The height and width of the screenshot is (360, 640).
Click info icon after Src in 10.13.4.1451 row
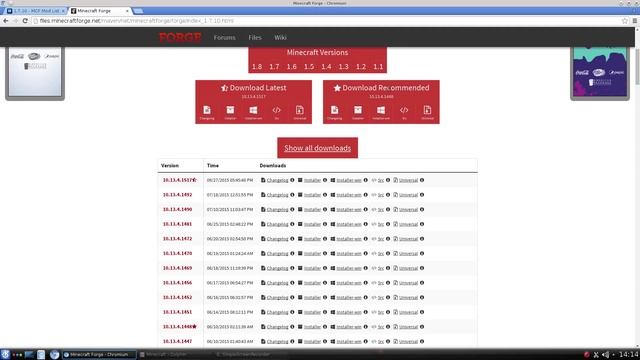[388, 312]
